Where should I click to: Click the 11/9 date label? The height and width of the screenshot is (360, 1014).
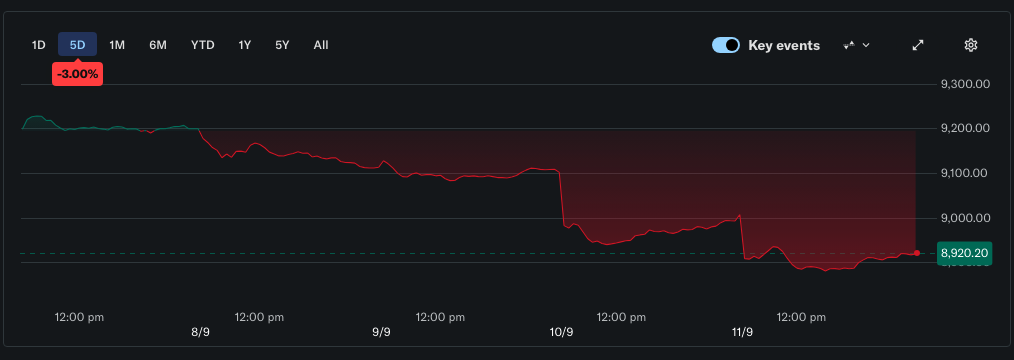pyautogui.click(x=742, y=332)
